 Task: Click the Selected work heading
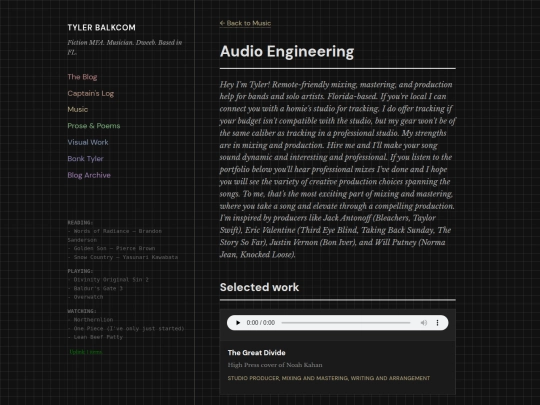[x=259, y=287]
